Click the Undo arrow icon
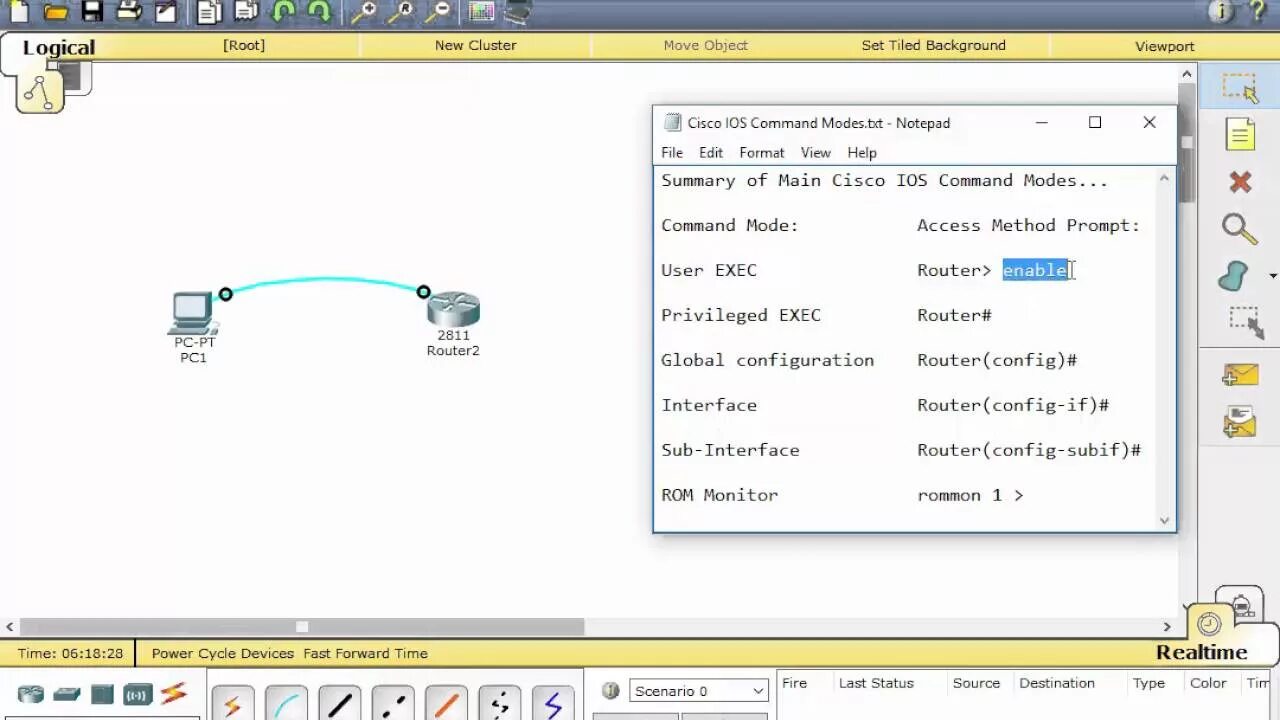This screenshot has height=720, width=1280. 283,12
